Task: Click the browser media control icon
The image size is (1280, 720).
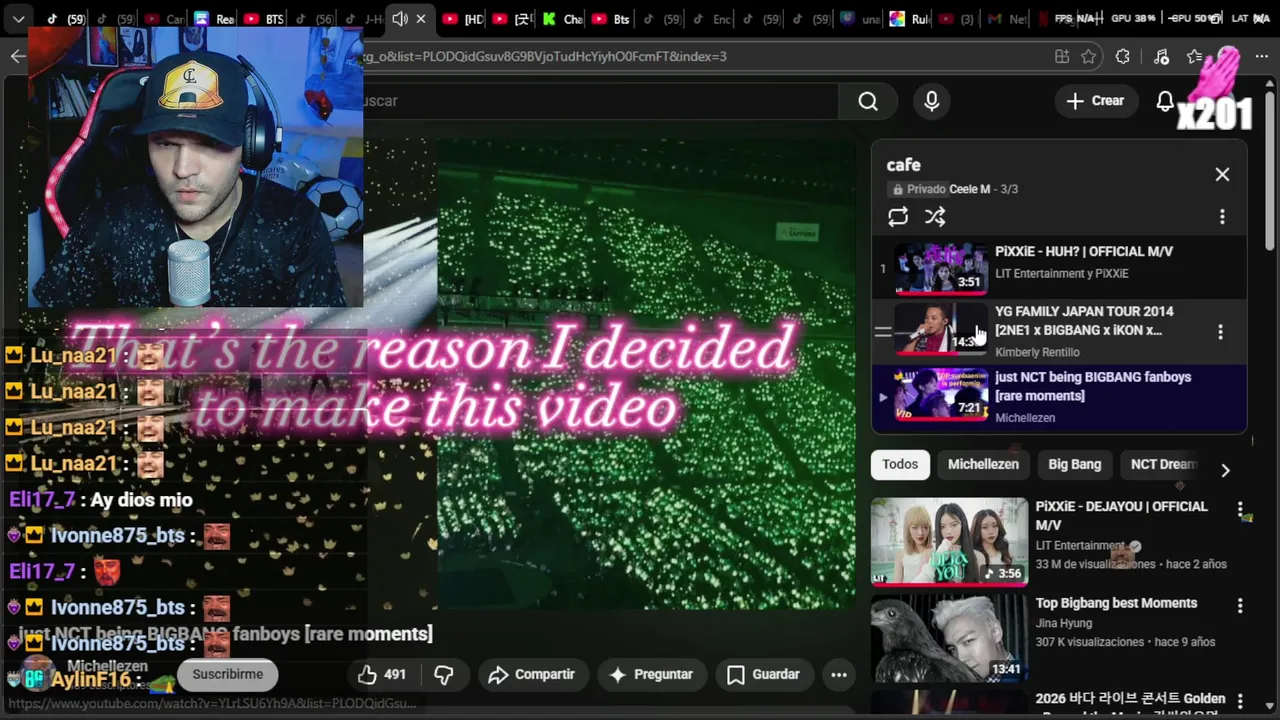Action: [x=1161, y=56]
